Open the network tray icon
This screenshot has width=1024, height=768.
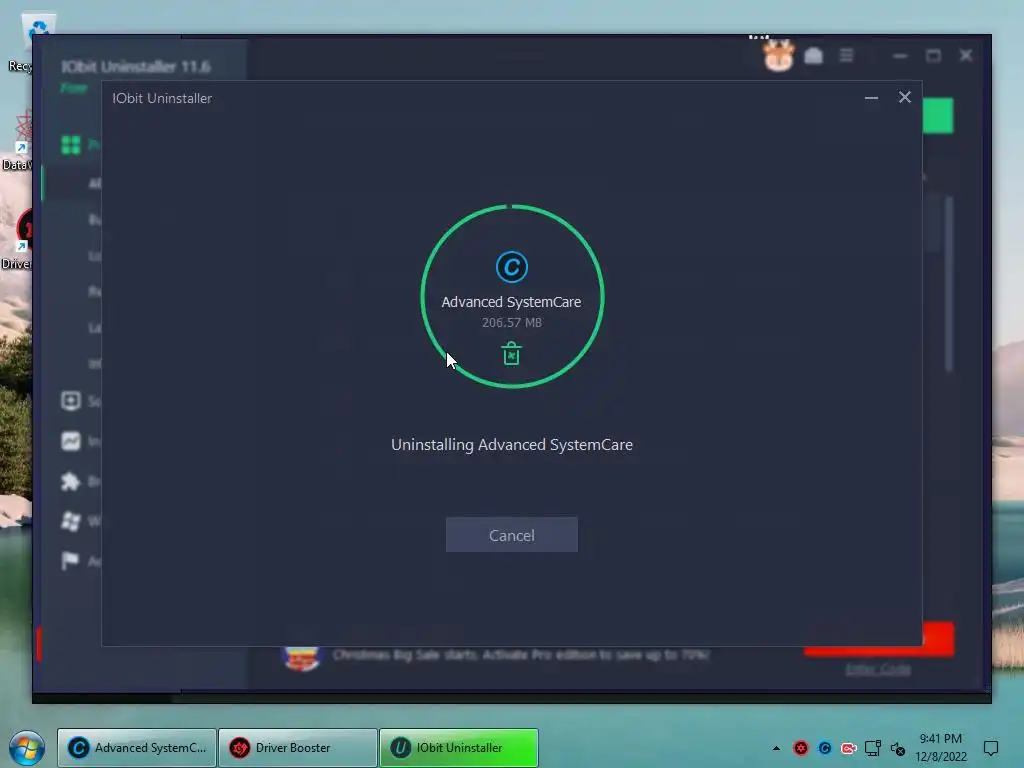tap(872, 748)
